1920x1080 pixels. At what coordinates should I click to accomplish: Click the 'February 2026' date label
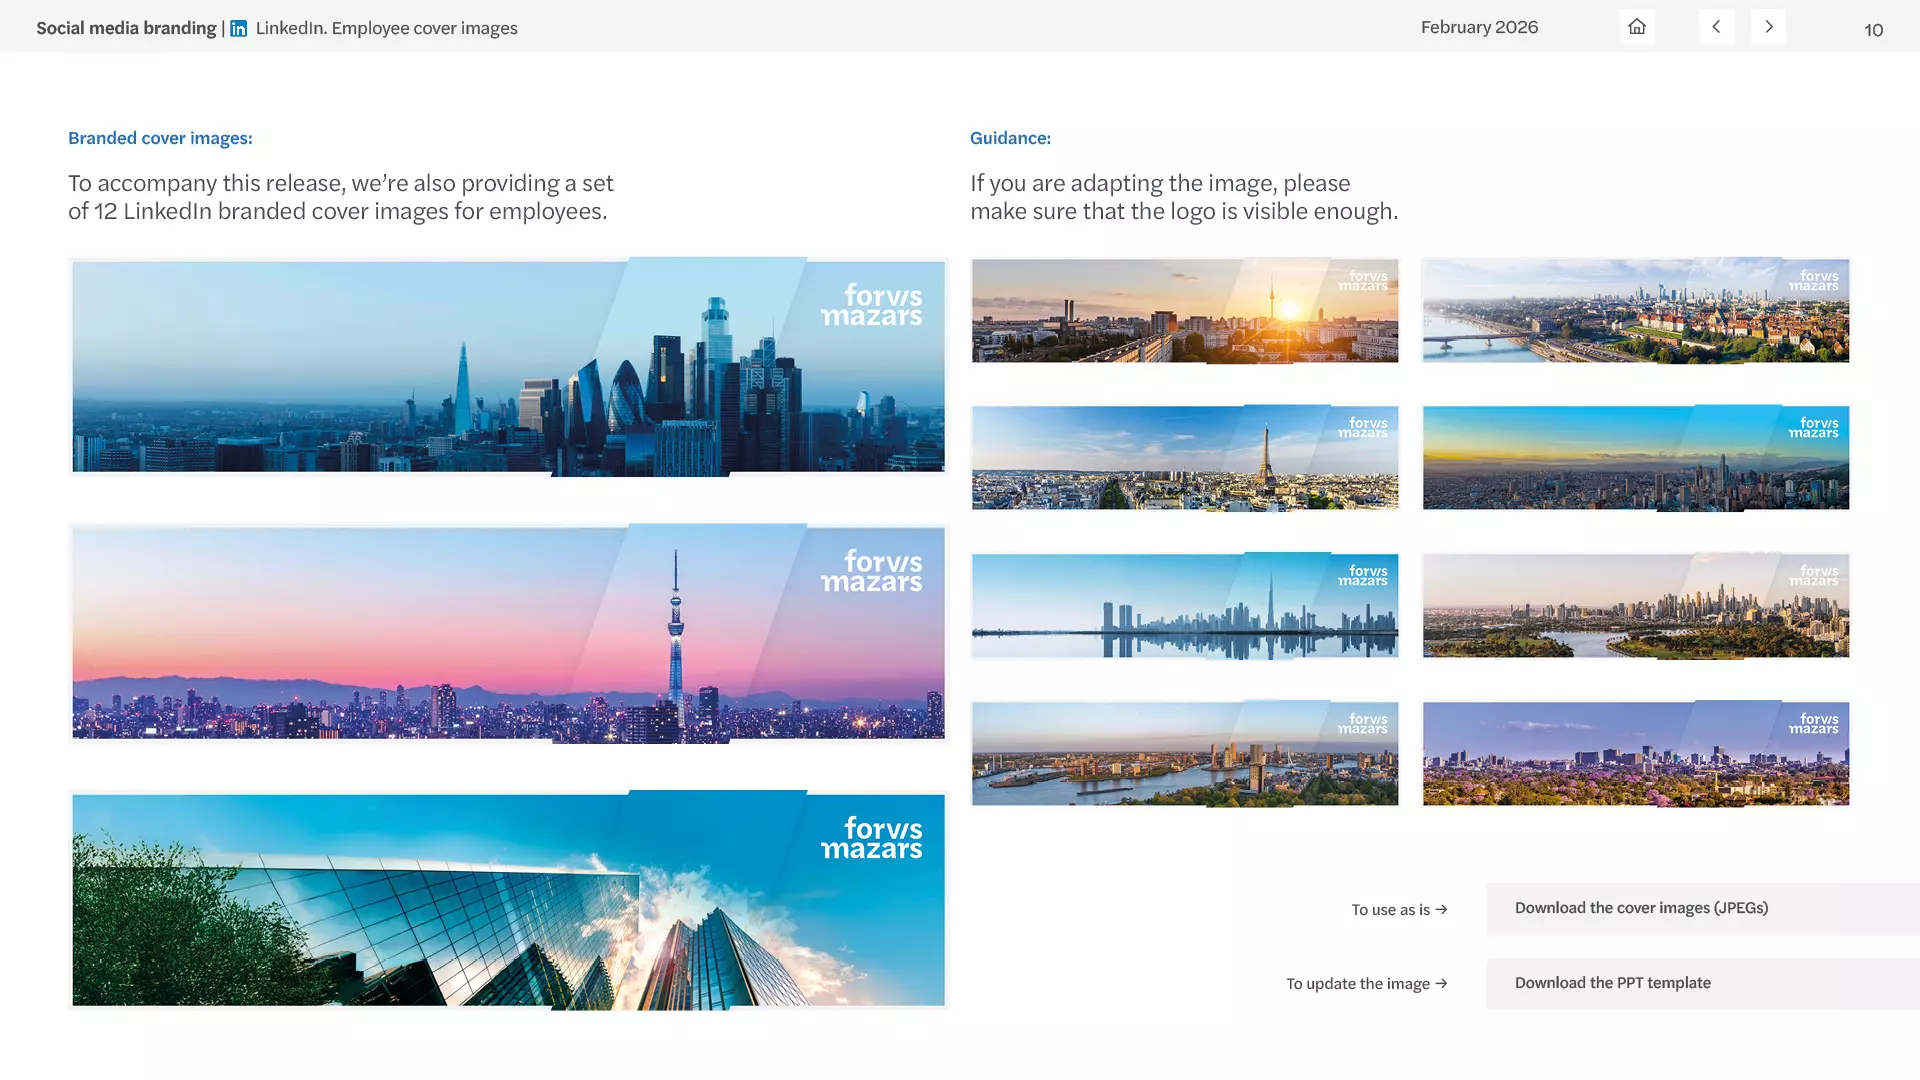(1479, 27)
